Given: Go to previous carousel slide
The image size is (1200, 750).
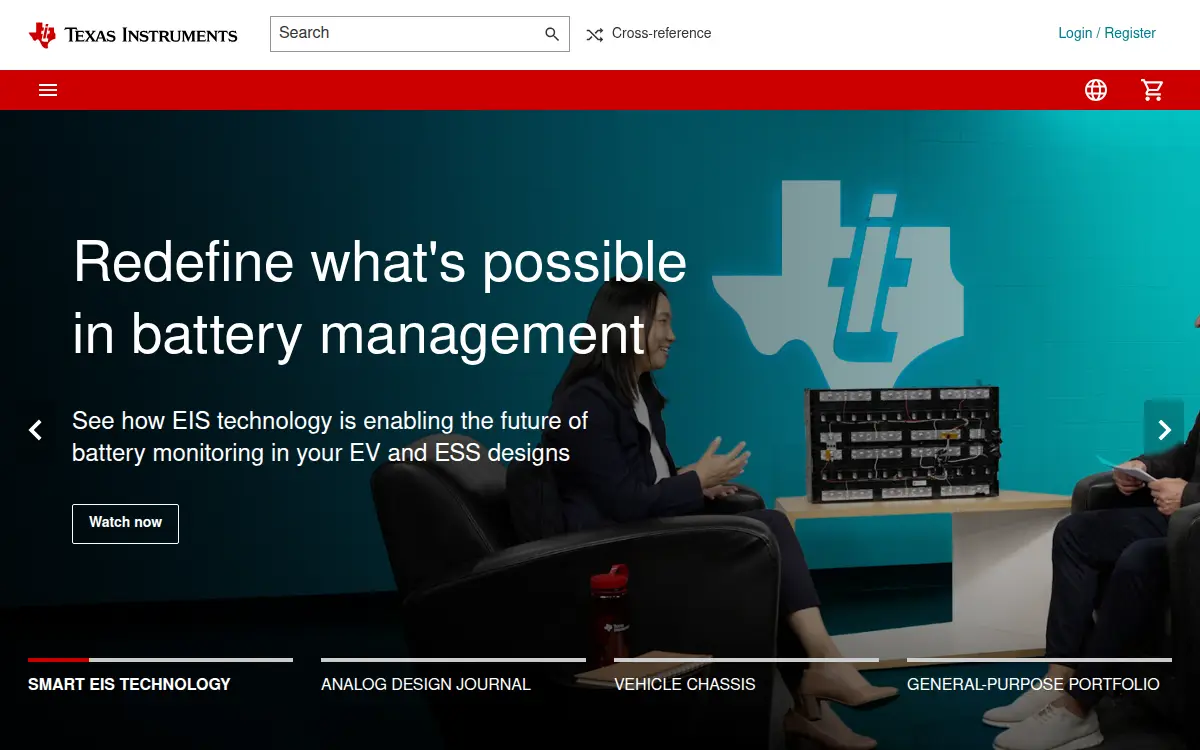Looking at the screenshot, I should (35, 430).
